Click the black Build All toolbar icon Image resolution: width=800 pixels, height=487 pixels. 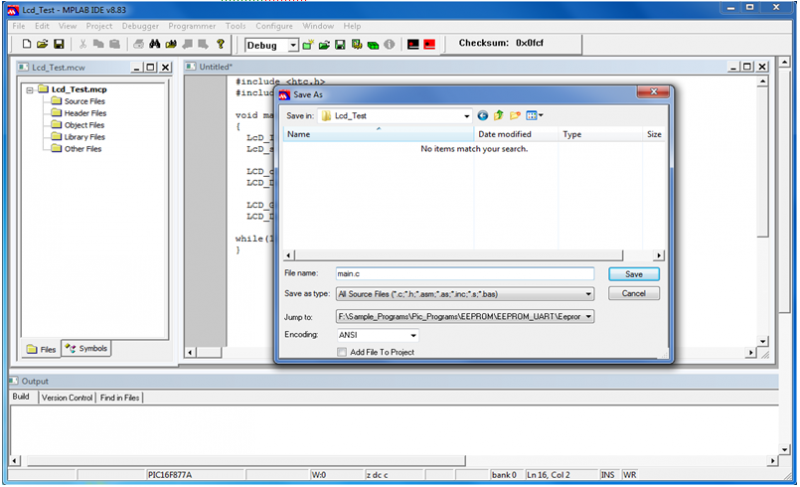pyautogui.click(x=413, y=45)
